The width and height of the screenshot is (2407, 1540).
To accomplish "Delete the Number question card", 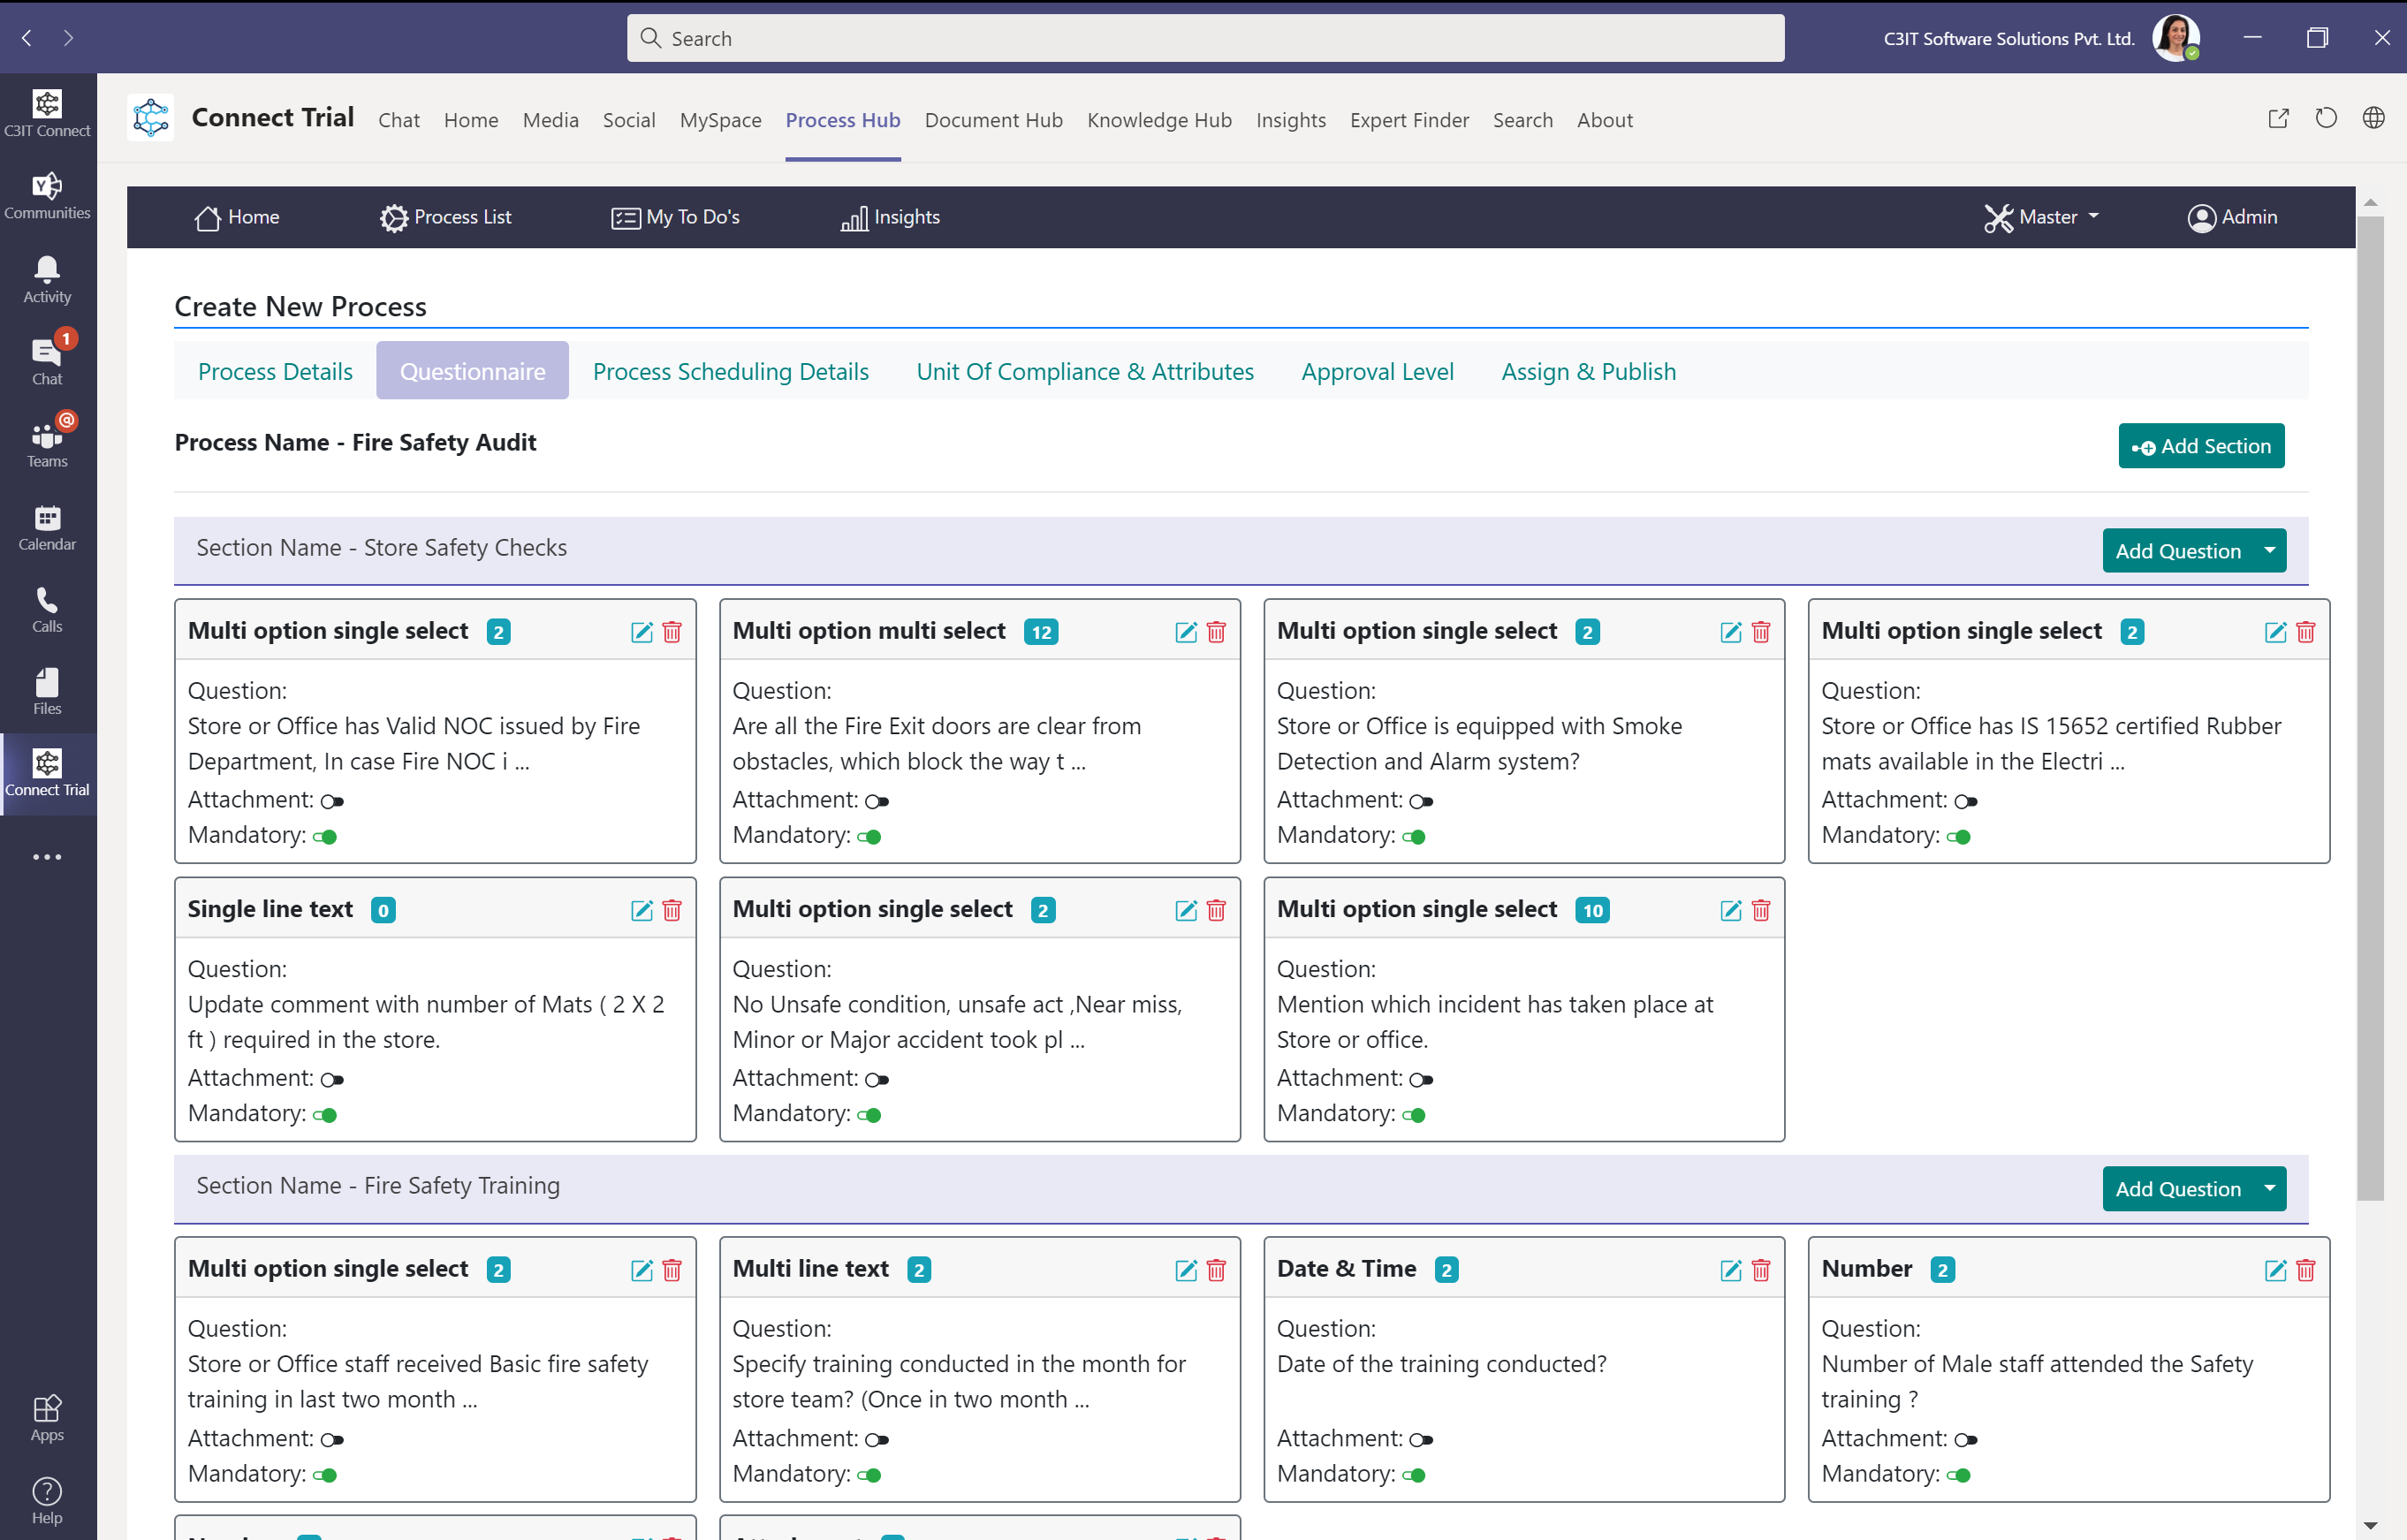I will tap(2305, 1270).
